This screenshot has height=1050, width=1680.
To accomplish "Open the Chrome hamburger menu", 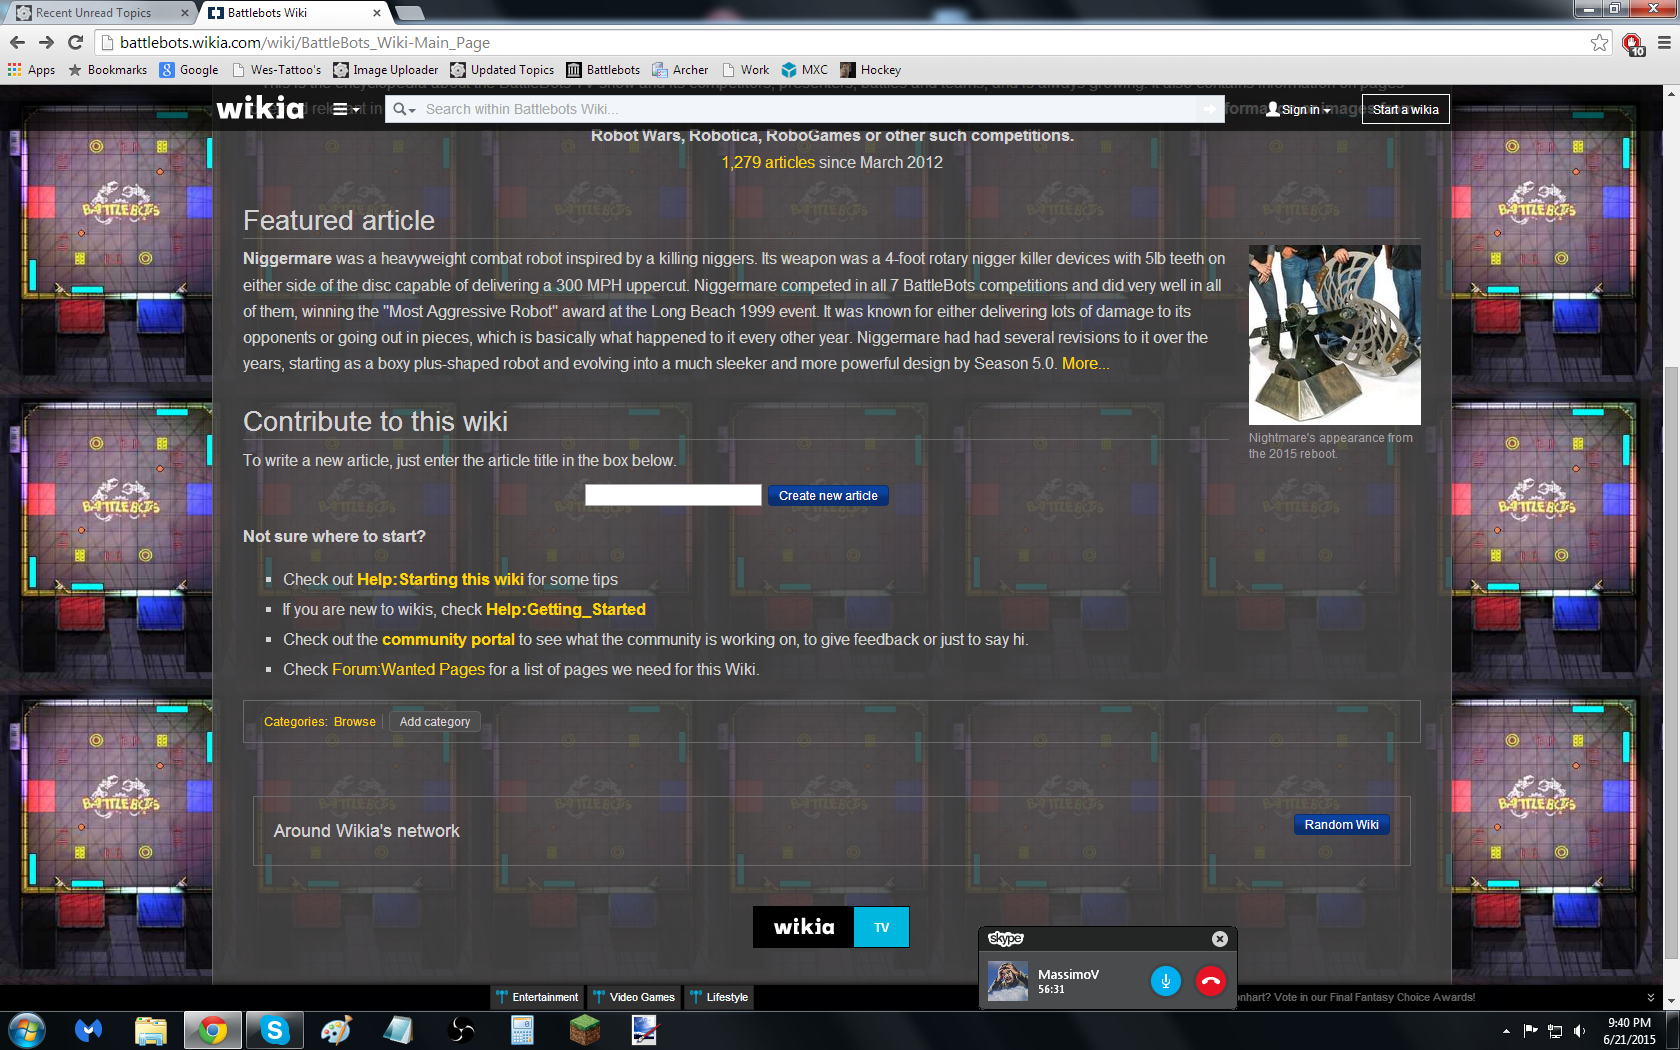I will [x=1664, y=42].
